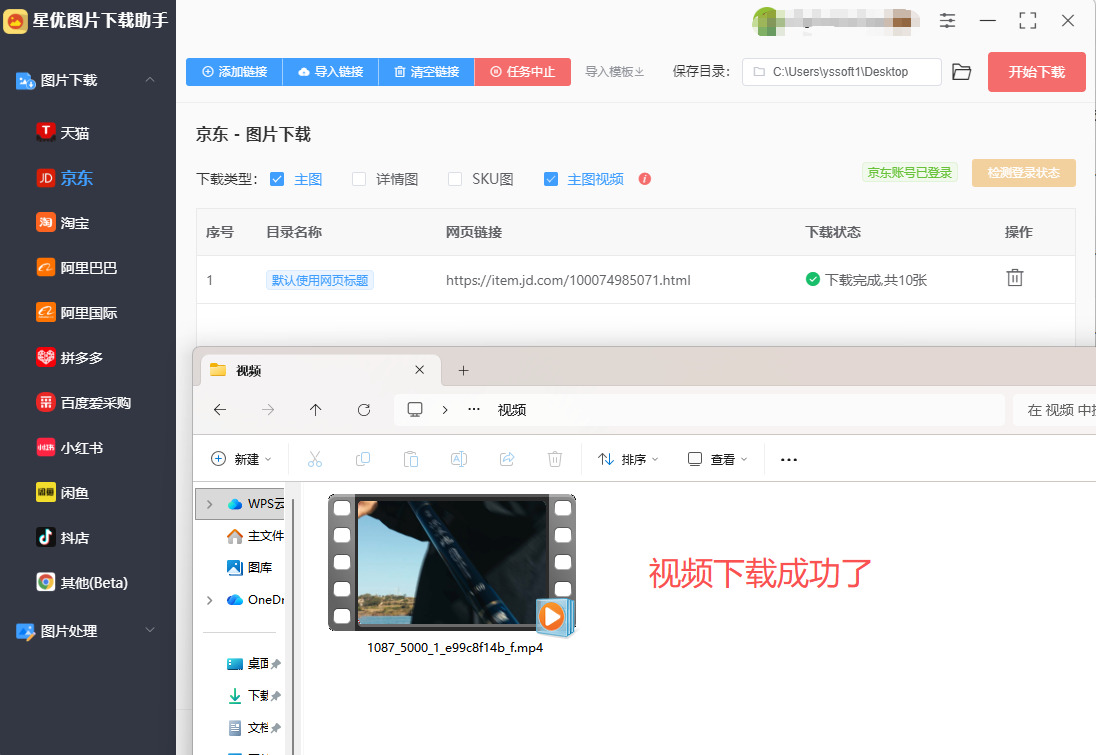Click the 清空链接 button

pyautogui.click(x=426, y=71)
